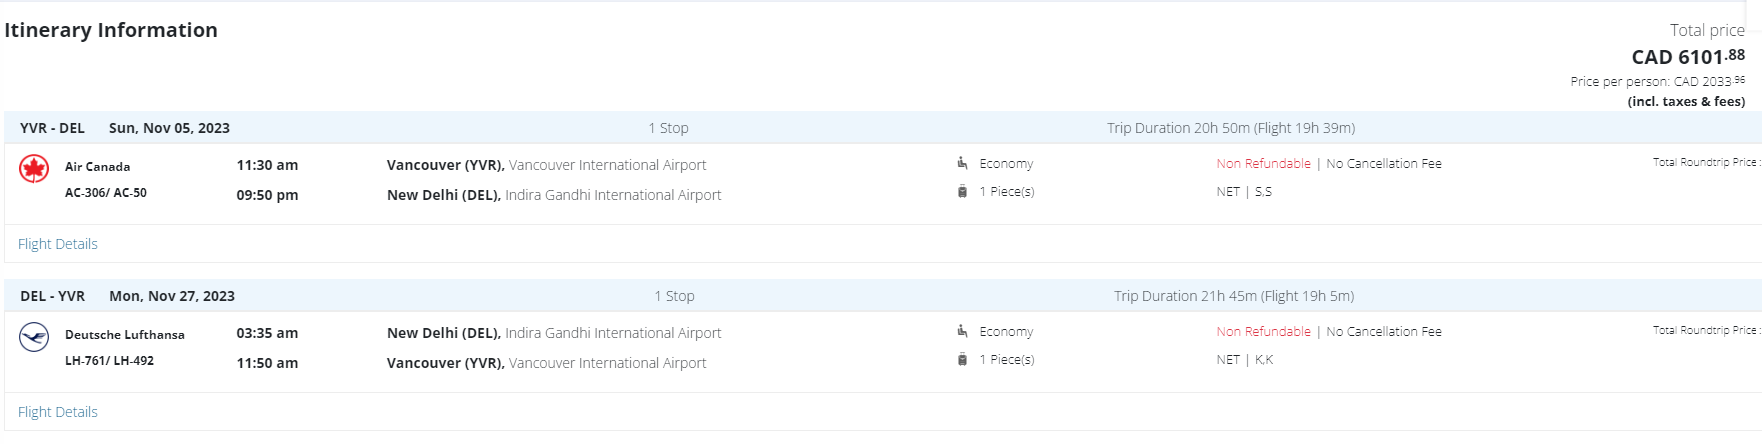Select the YVR - DEL route header
This screenshot has width=1762, height=444.
(x=52, y=128)
